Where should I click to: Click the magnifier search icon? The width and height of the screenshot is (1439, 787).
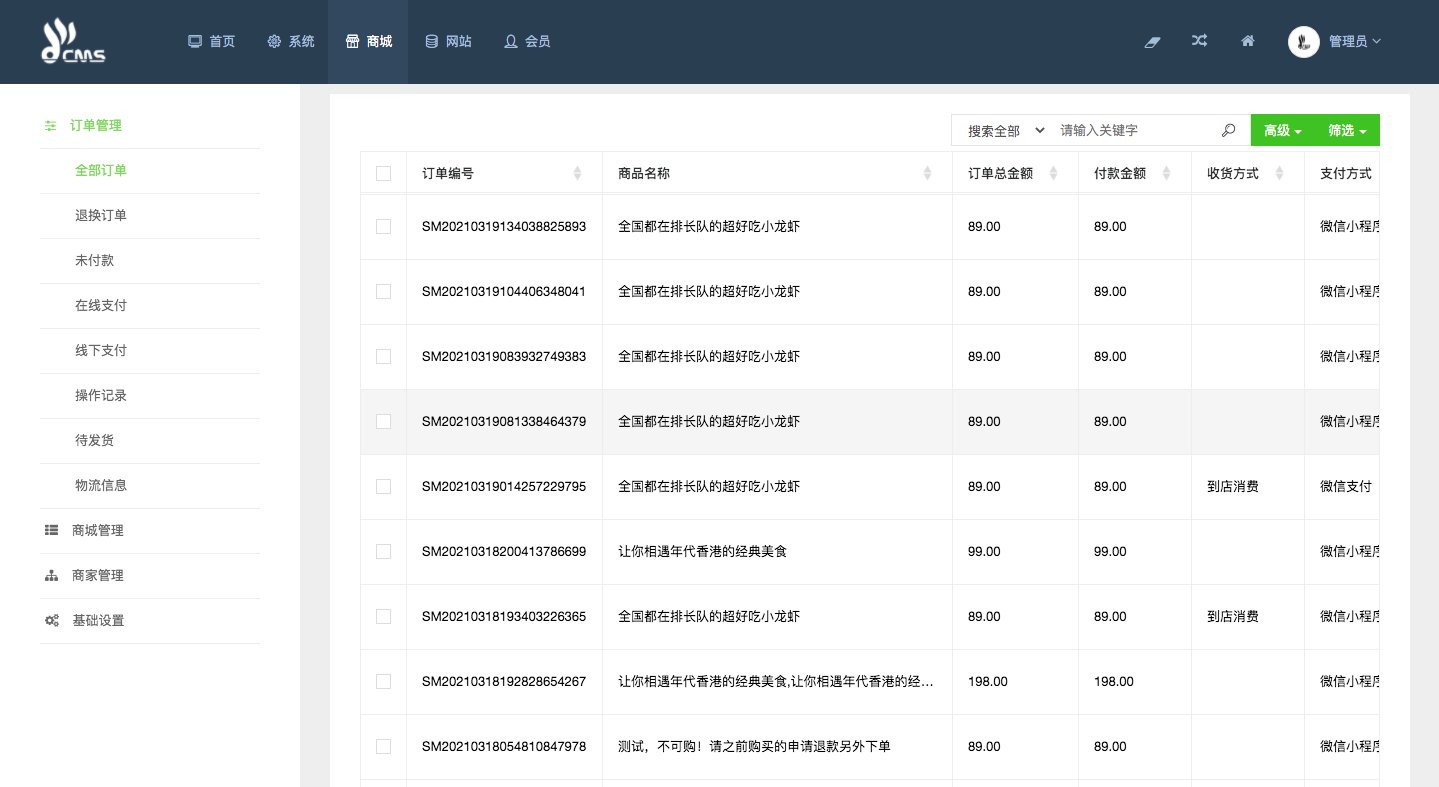[x=1229, y=130]
